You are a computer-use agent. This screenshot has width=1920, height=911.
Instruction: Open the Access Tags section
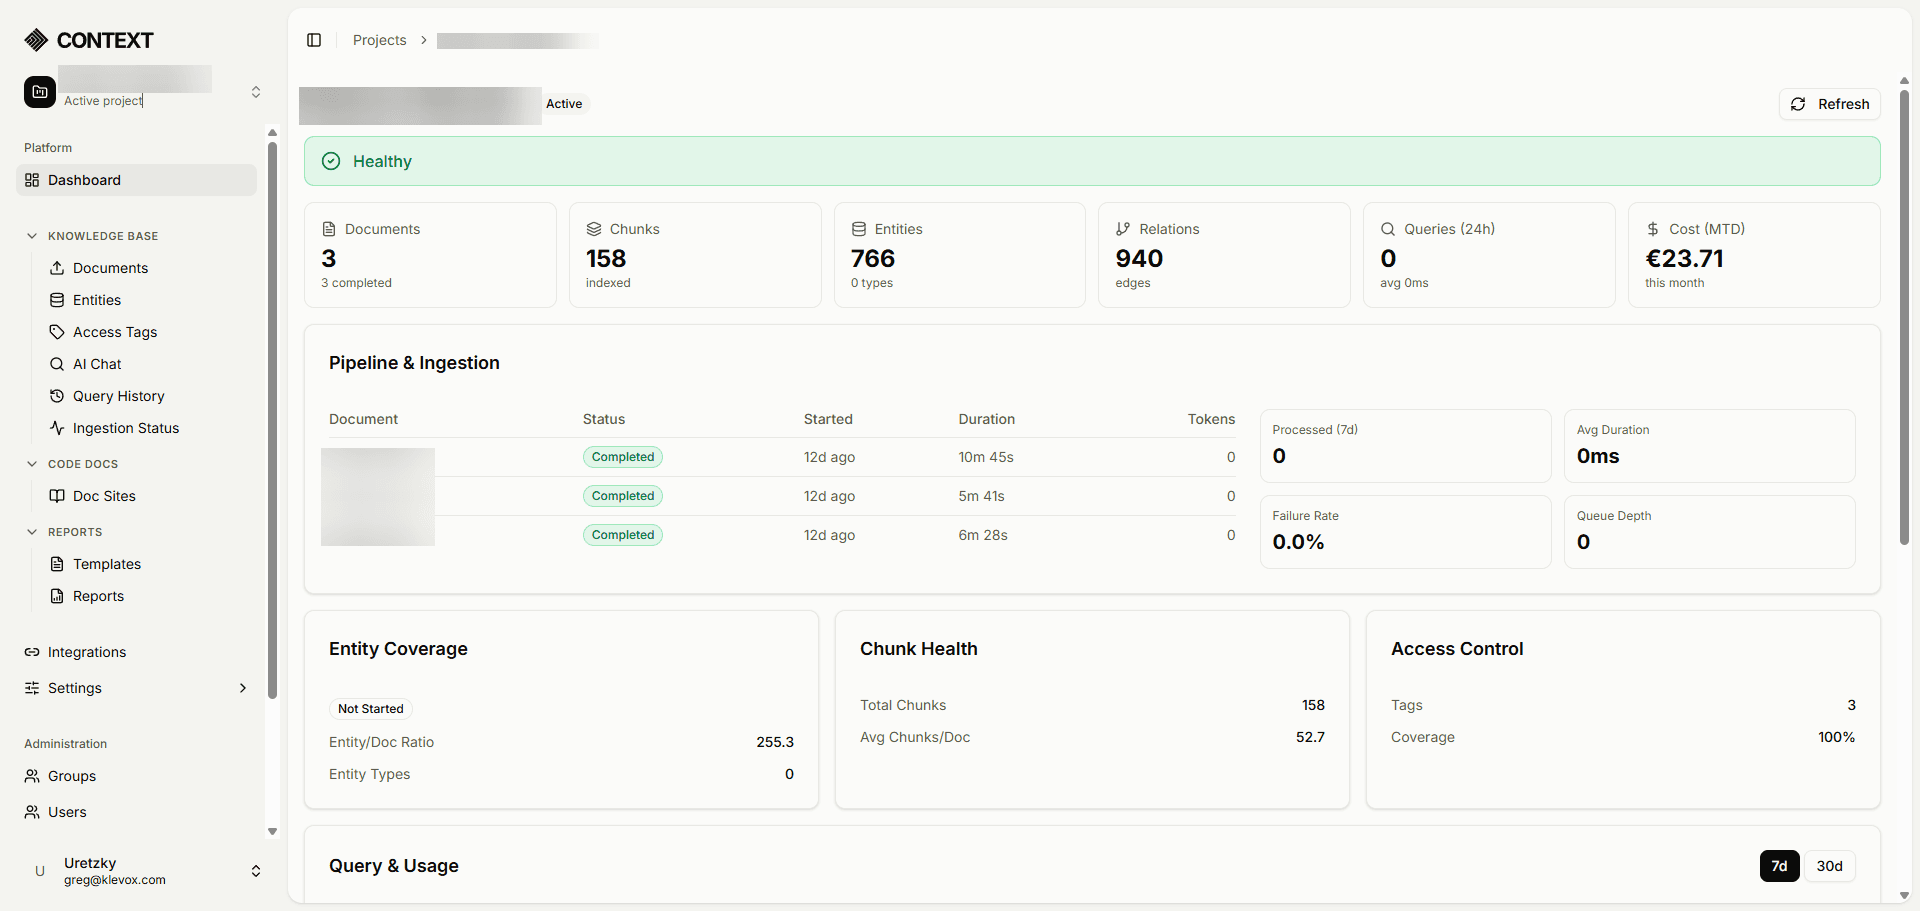pos(114,331)
